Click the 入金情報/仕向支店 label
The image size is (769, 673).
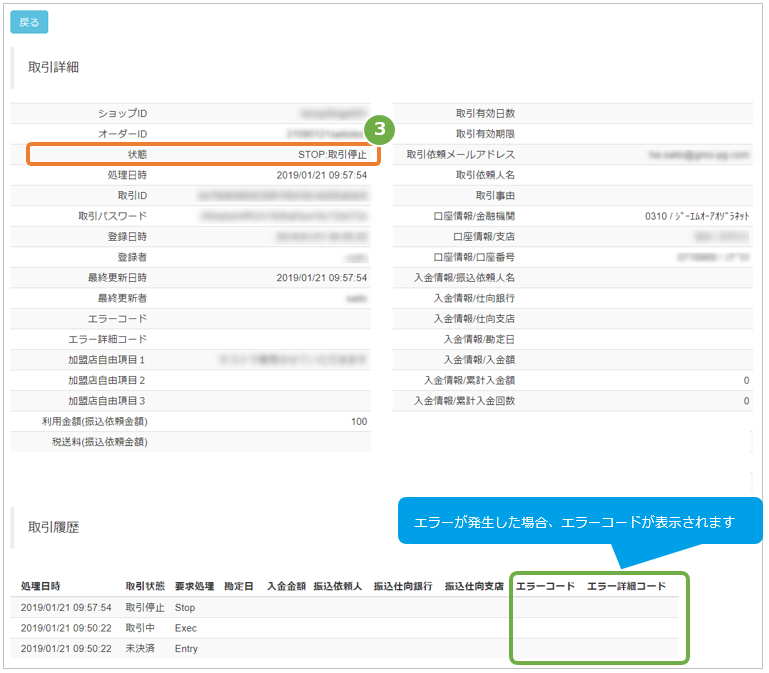(x=474, y=319)
